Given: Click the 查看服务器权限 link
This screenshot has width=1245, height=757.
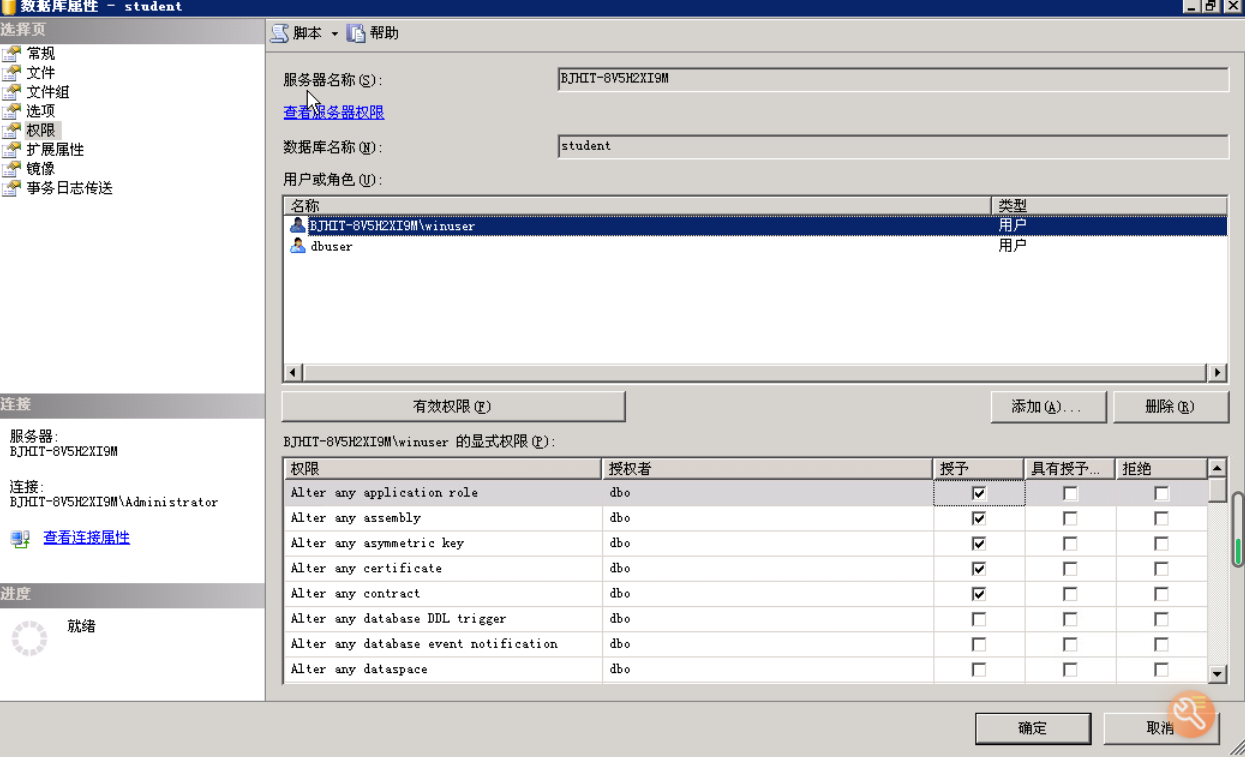Looking at the screenshot, I should pos(333,112).
